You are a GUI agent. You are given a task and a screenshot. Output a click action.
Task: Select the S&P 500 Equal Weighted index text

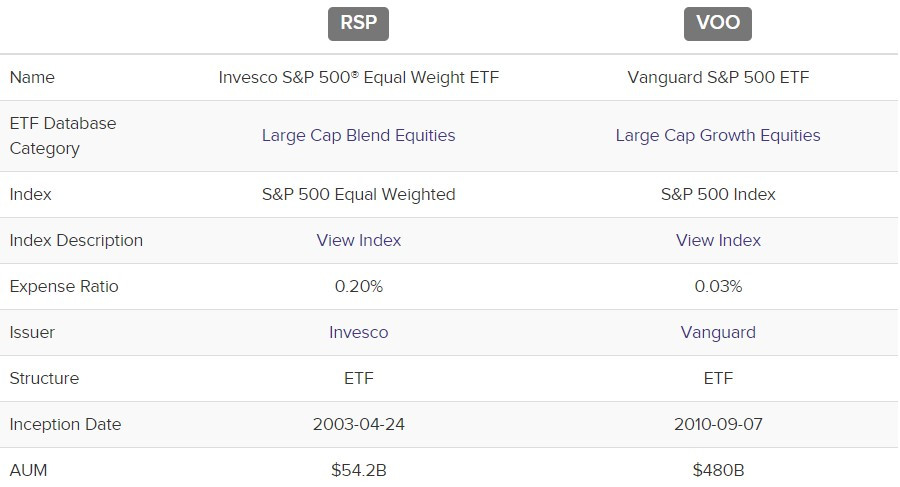point(358,194)
